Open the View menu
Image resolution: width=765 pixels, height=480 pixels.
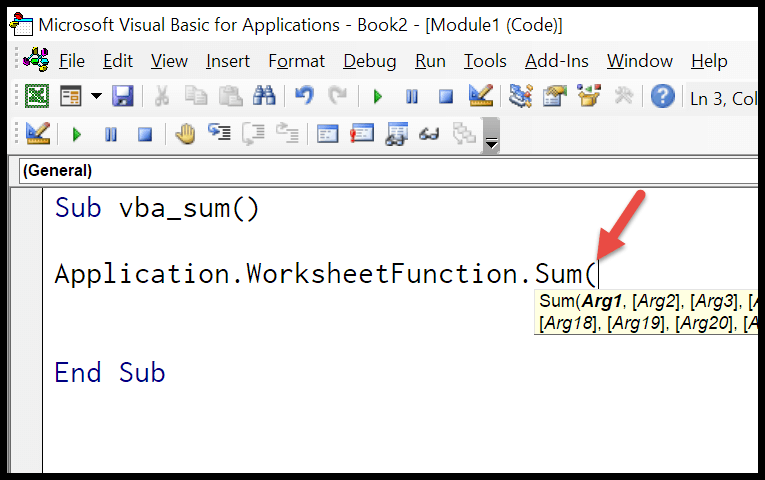coord(169,61)
